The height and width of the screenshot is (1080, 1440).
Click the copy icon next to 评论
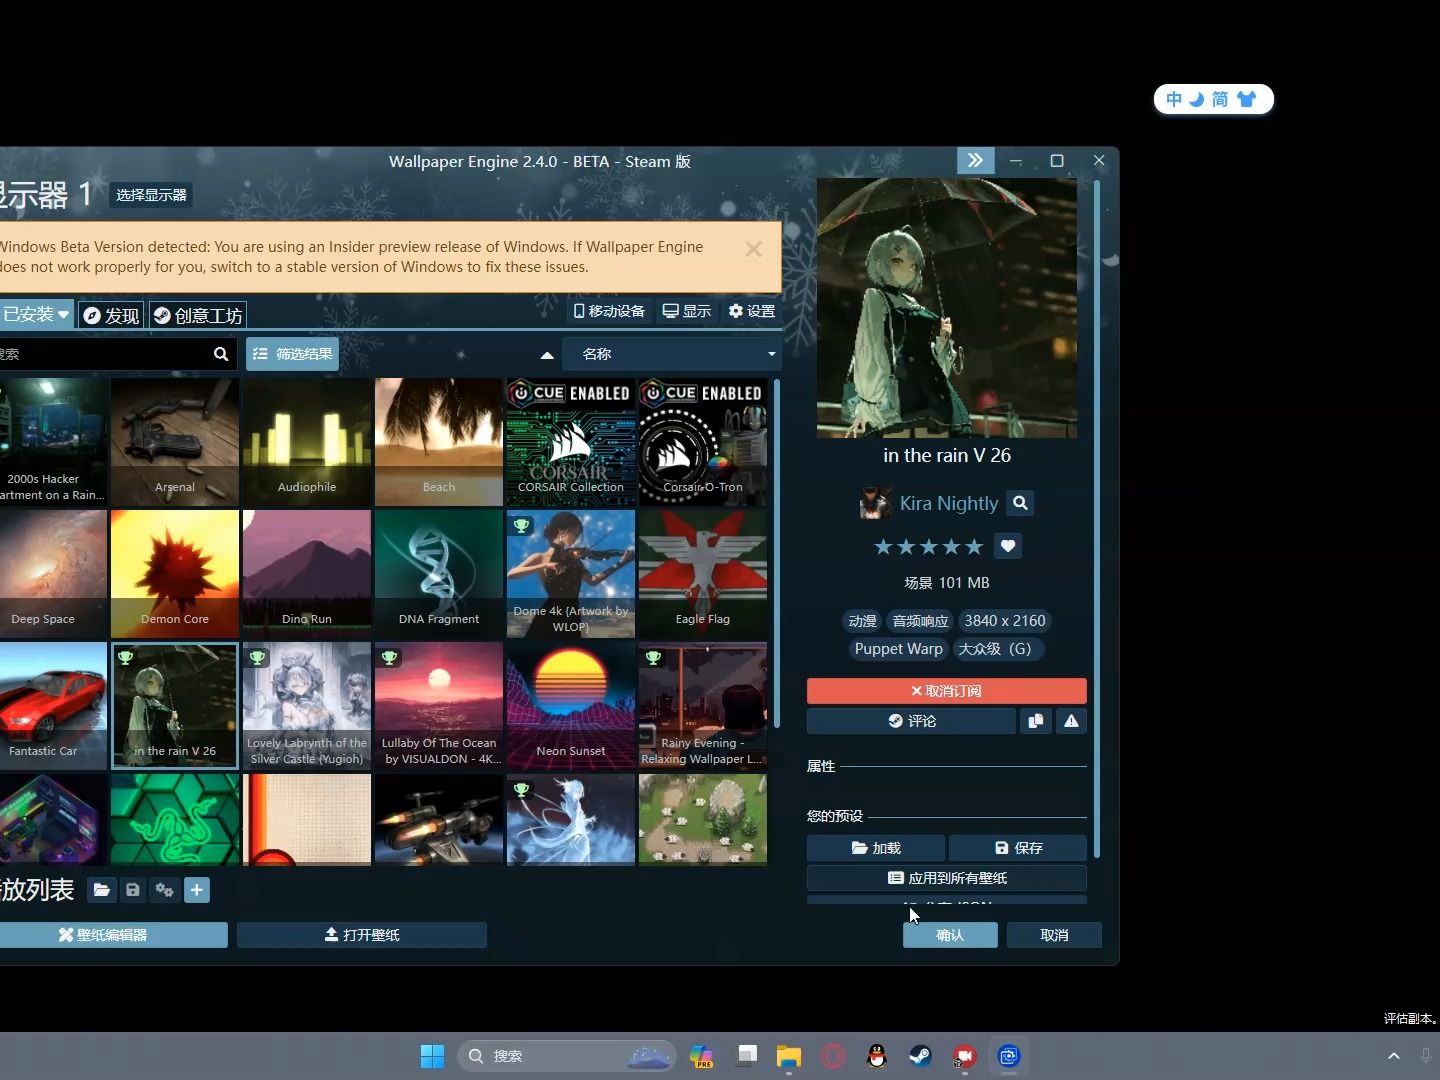[1036, 721]
